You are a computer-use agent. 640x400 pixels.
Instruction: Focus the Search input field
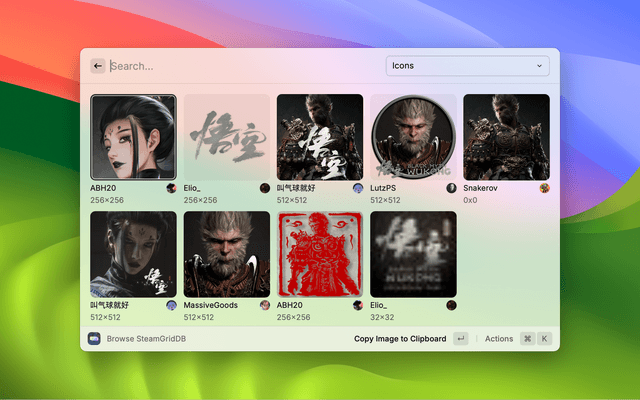(x=245, y=66)
